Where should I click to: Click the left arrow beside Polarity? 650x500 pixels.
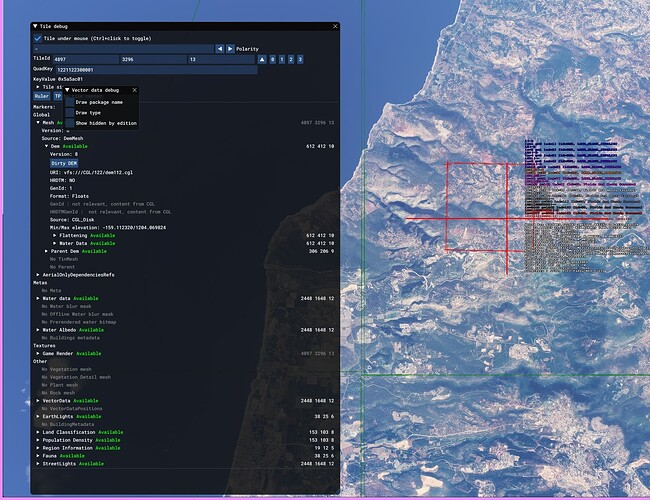click(x=220, y=49)
